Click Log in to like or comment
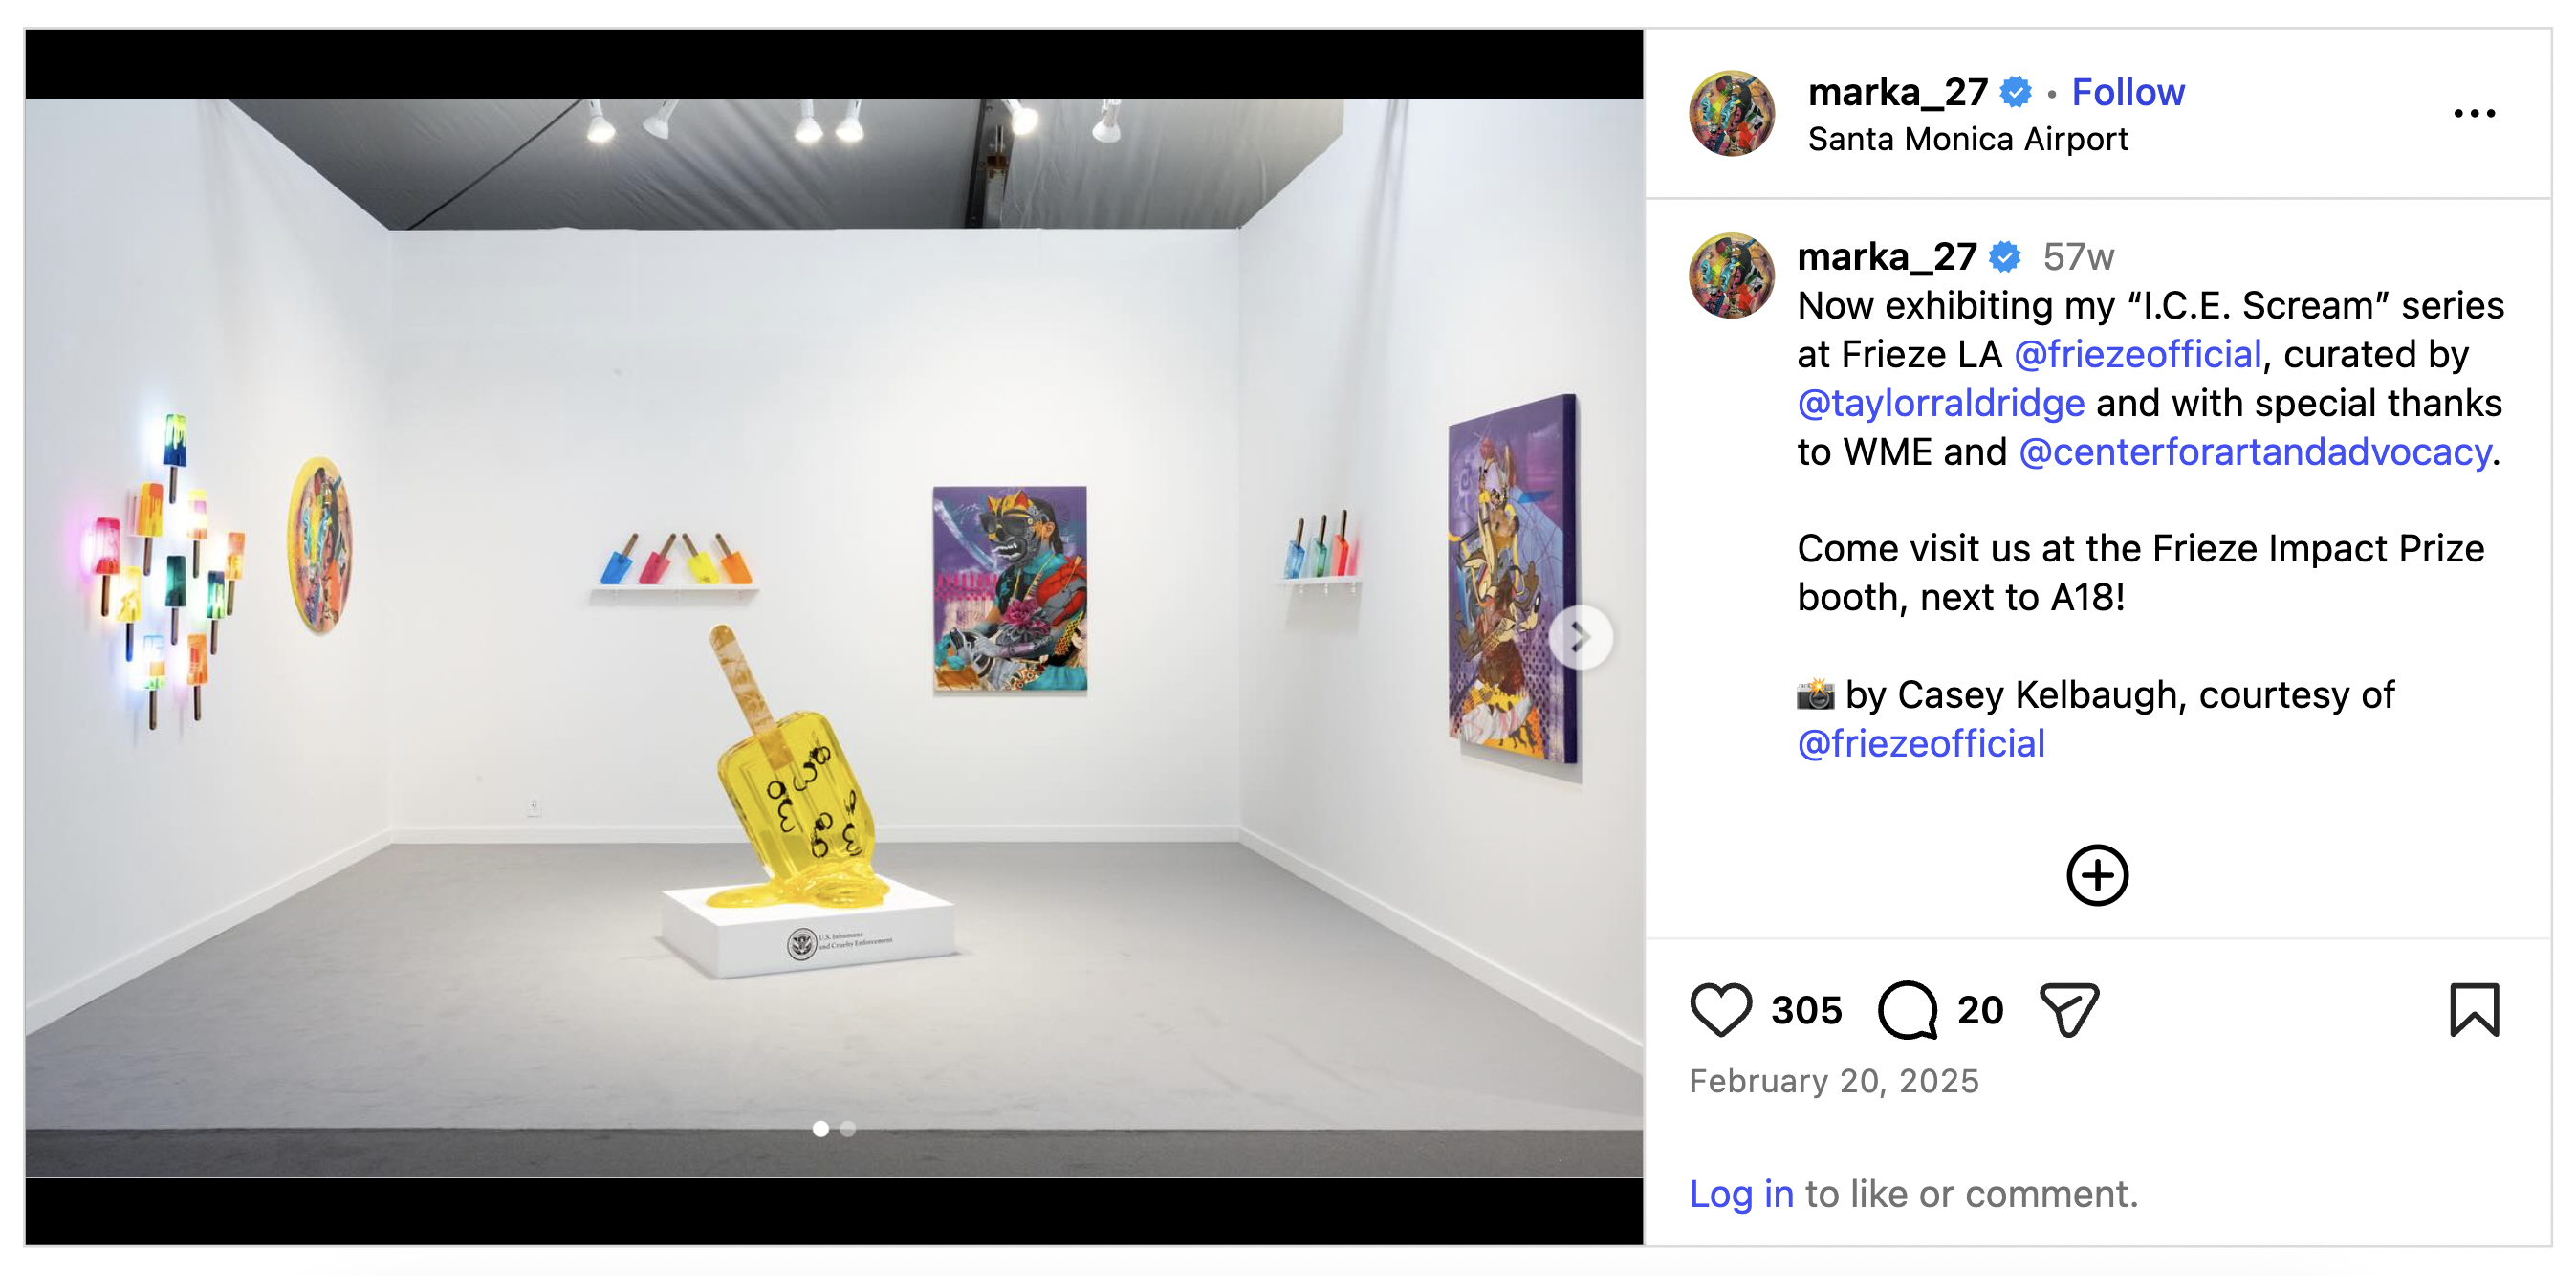This screenshot has width=2576, height=1276. [x=1740, y=1193]
